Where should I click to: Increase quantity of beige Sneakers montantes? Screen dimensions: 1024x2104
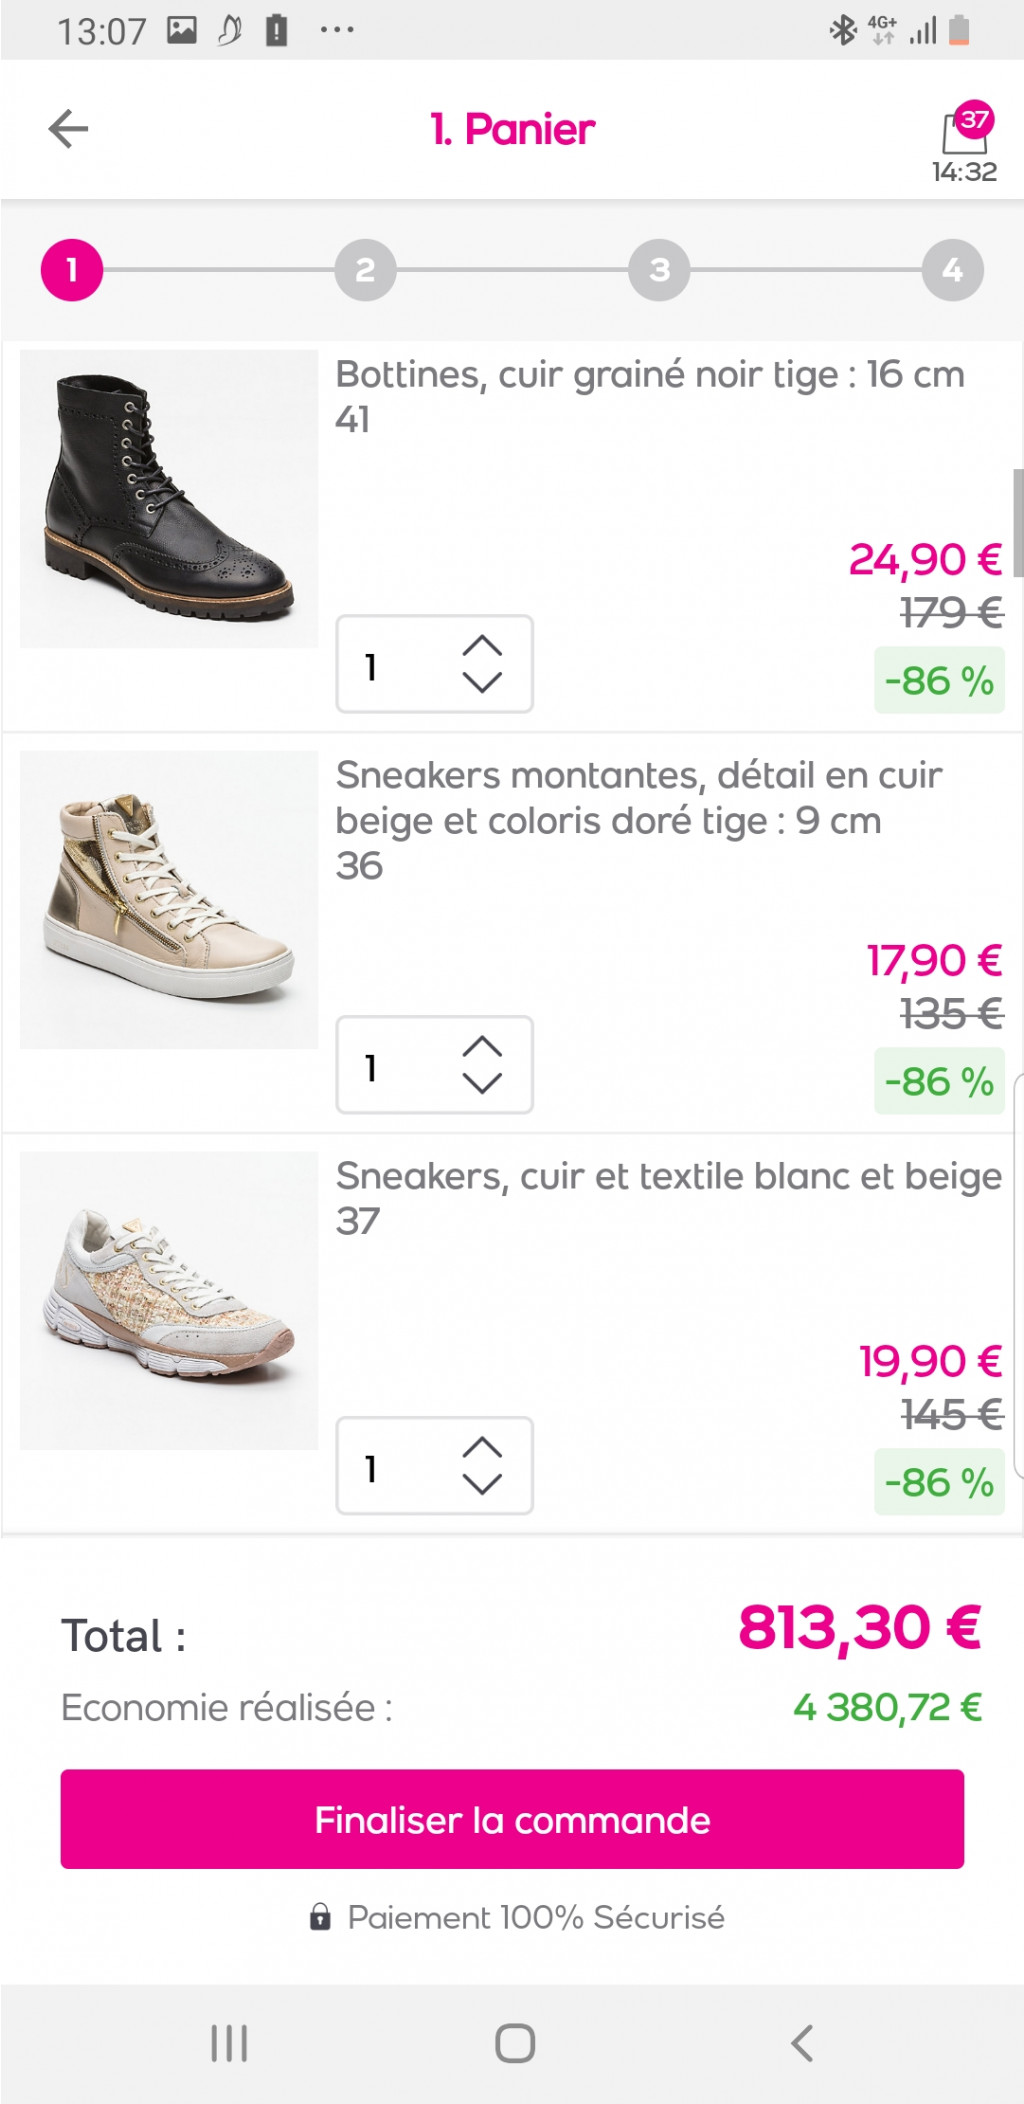[x=482, y=1046]
